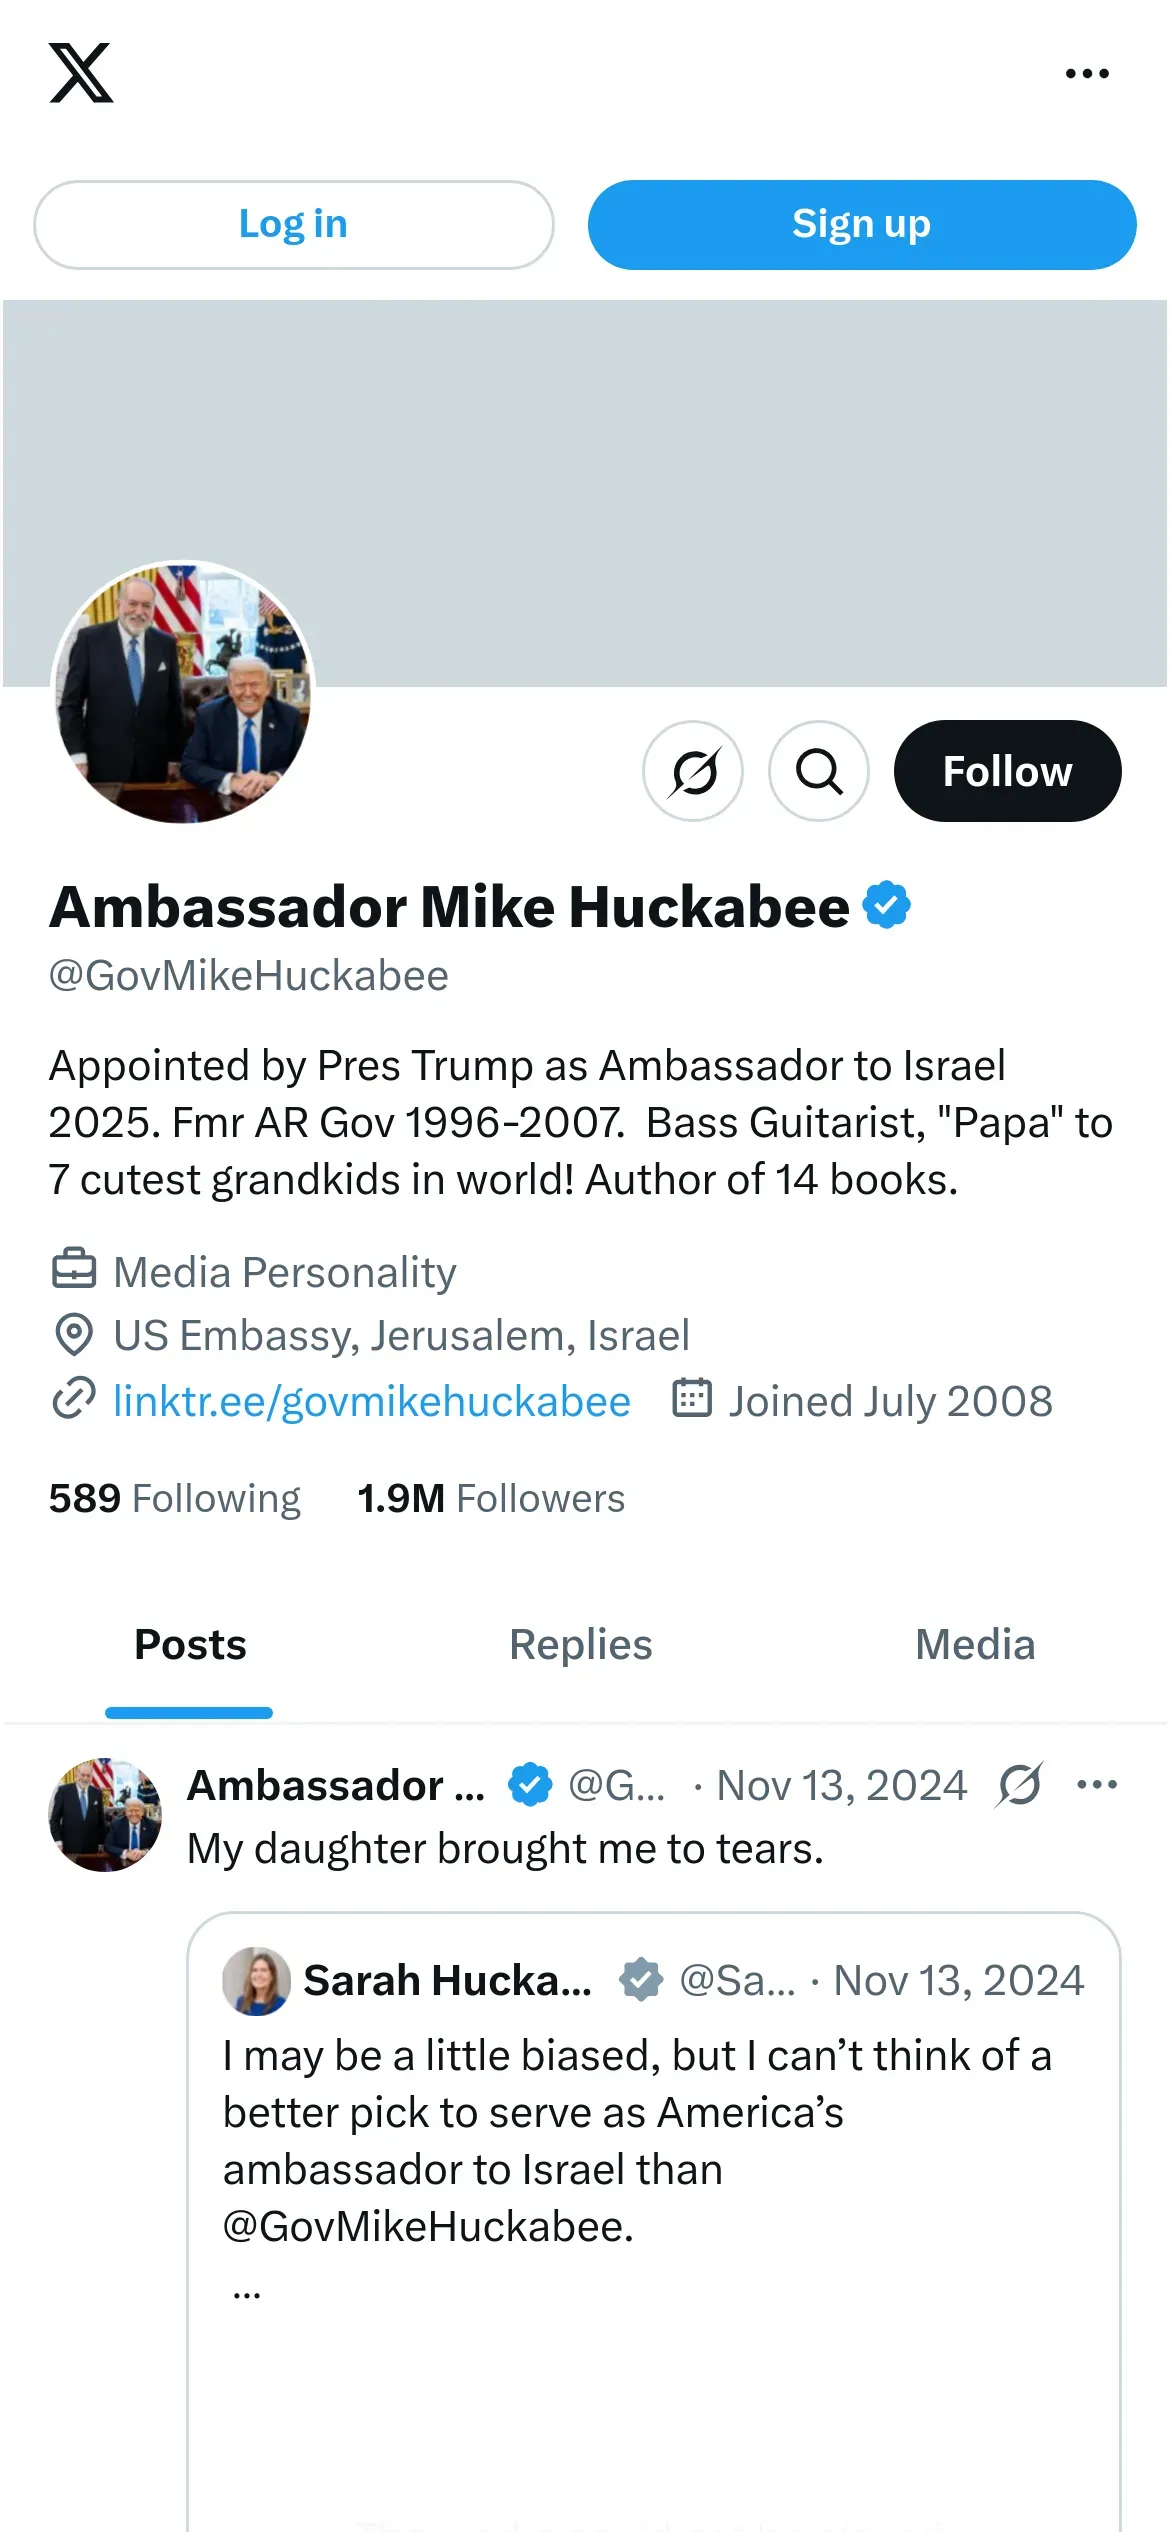Click the X logo icon
This screenshot has width=1170, height=2532.
[x=81, y=73]
